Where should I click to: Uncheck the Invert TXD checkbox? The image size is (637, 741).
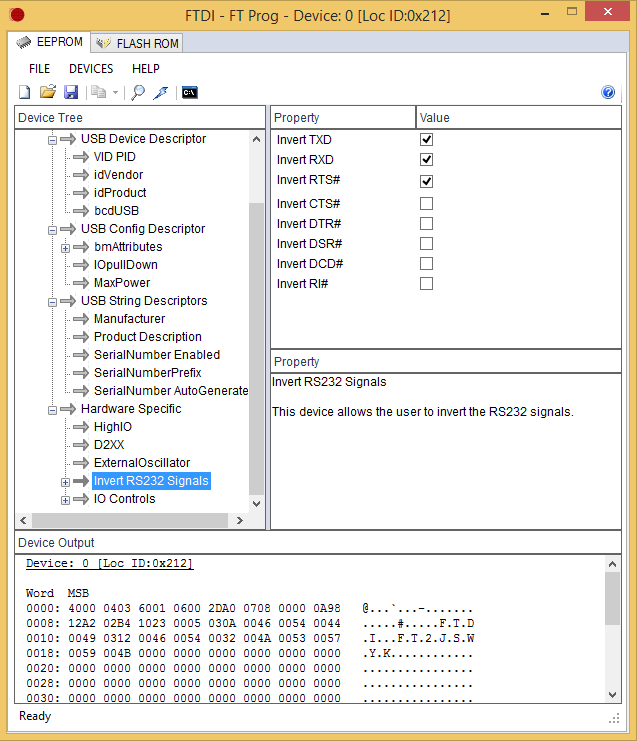coord(426,139)
